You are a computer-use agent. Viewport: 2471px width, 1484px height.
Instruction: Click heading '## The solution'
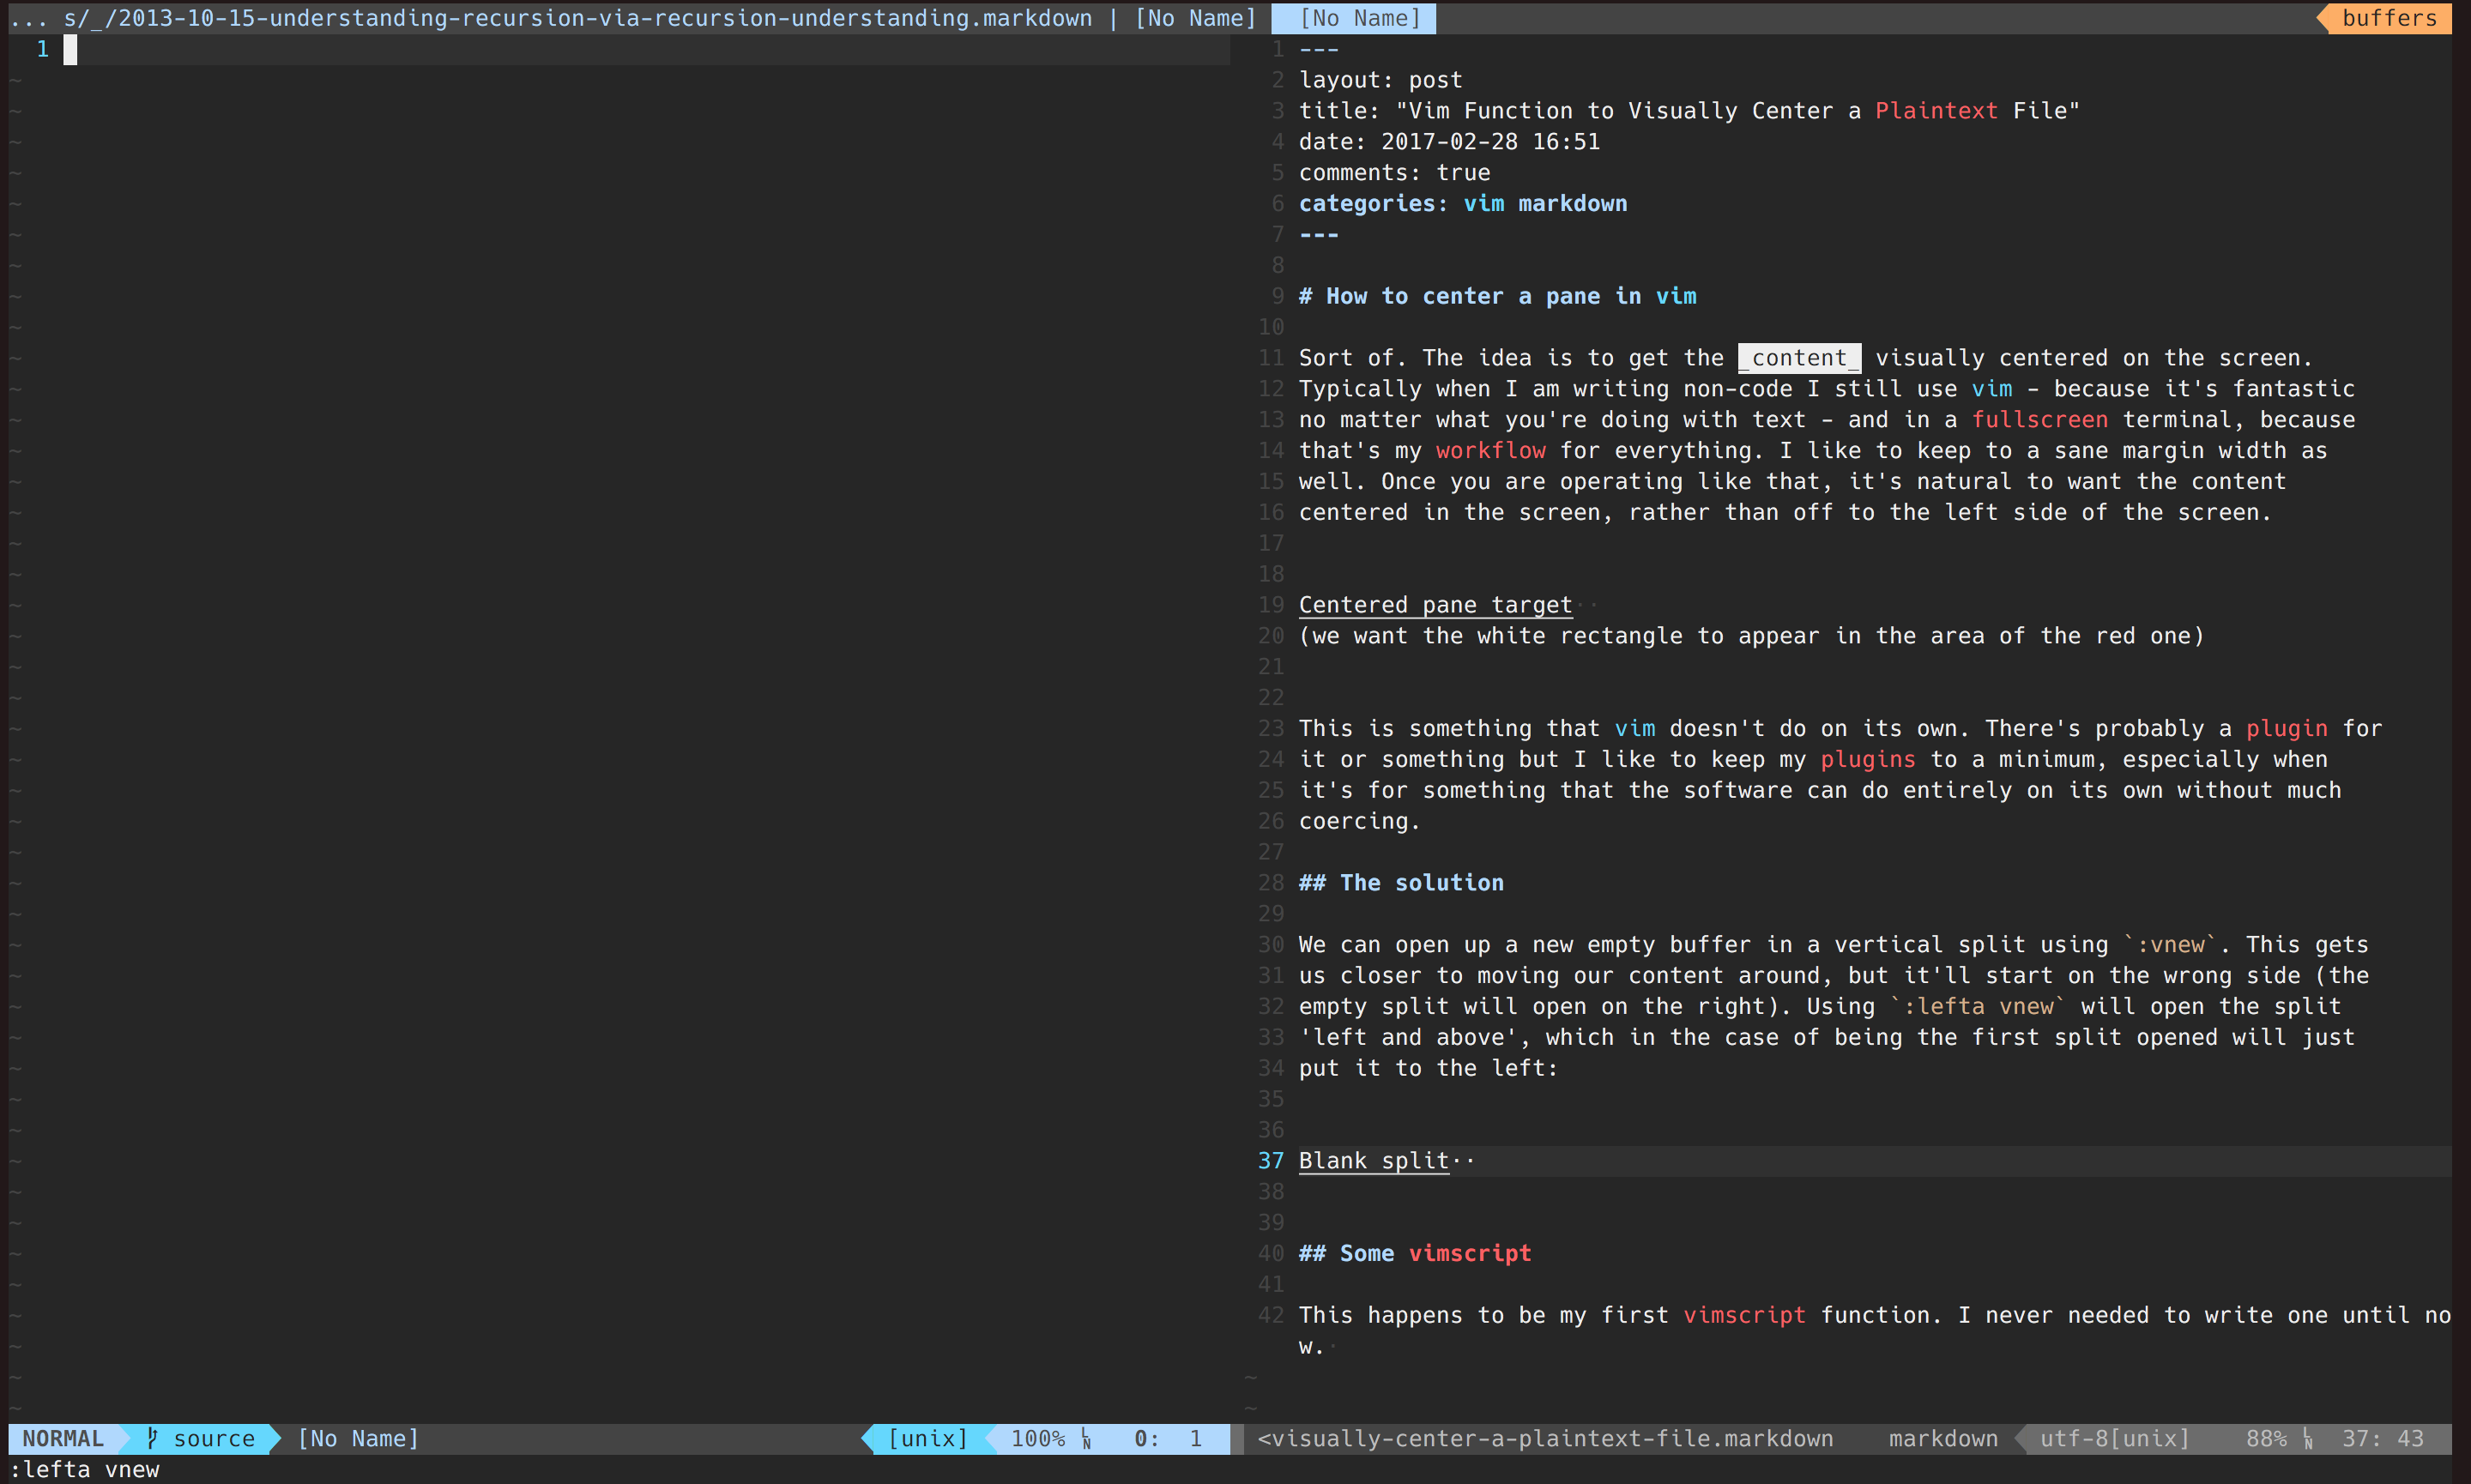point(1401,883)
